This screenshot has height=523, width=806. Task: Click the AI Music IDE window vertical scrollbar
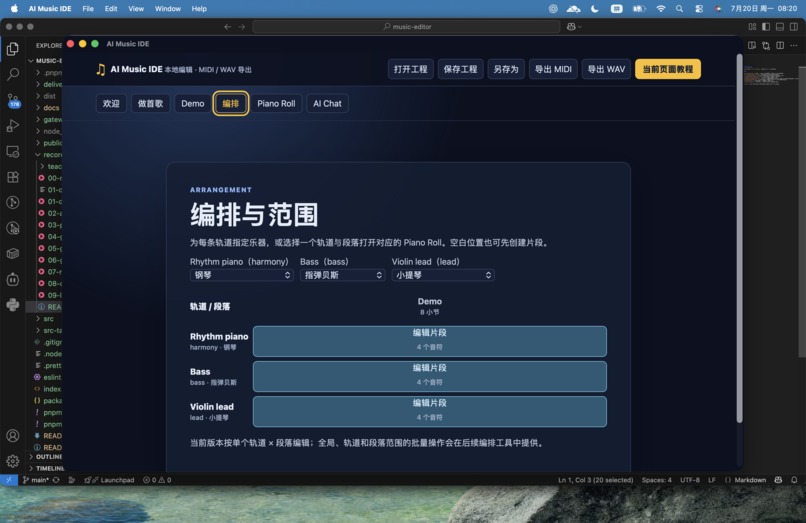(x=739, y=238)
